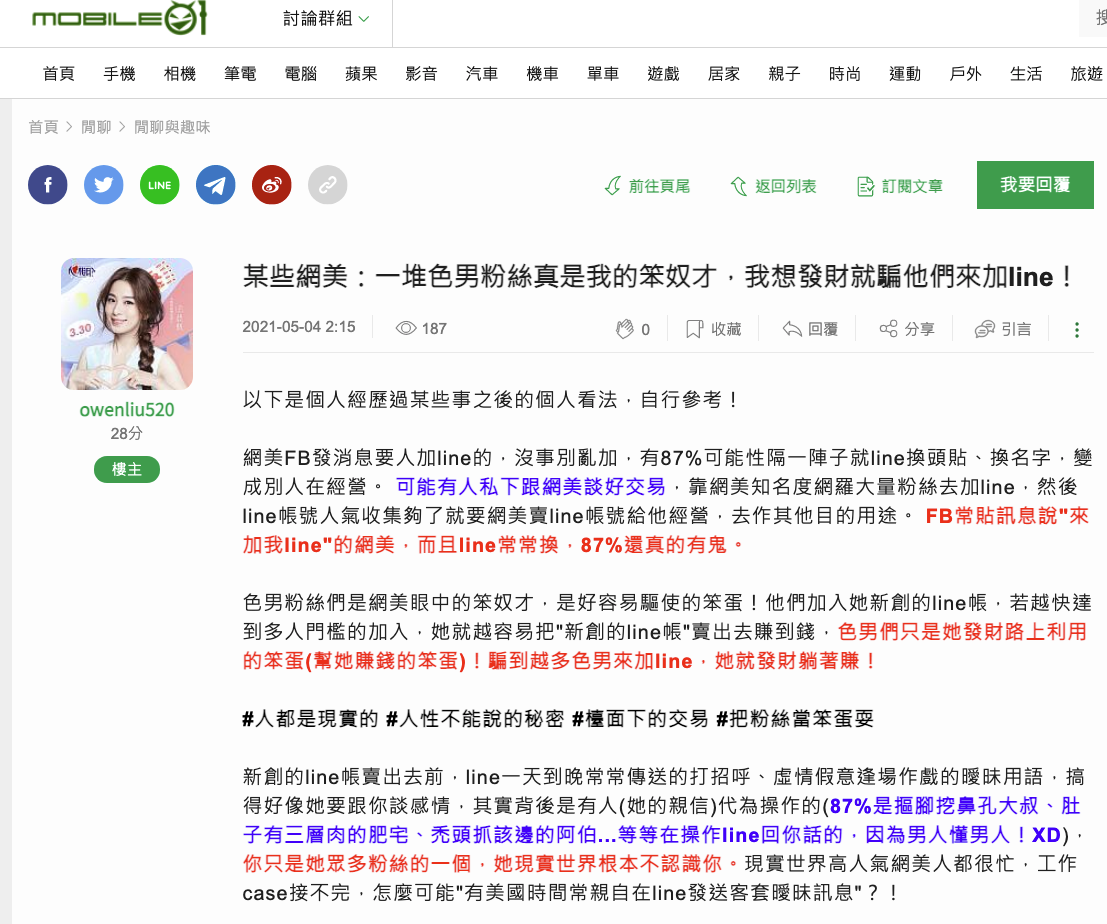Screen dimensions: 1107x924
Task: Reply to the post with 回覆
Action: tap(810, 329)
